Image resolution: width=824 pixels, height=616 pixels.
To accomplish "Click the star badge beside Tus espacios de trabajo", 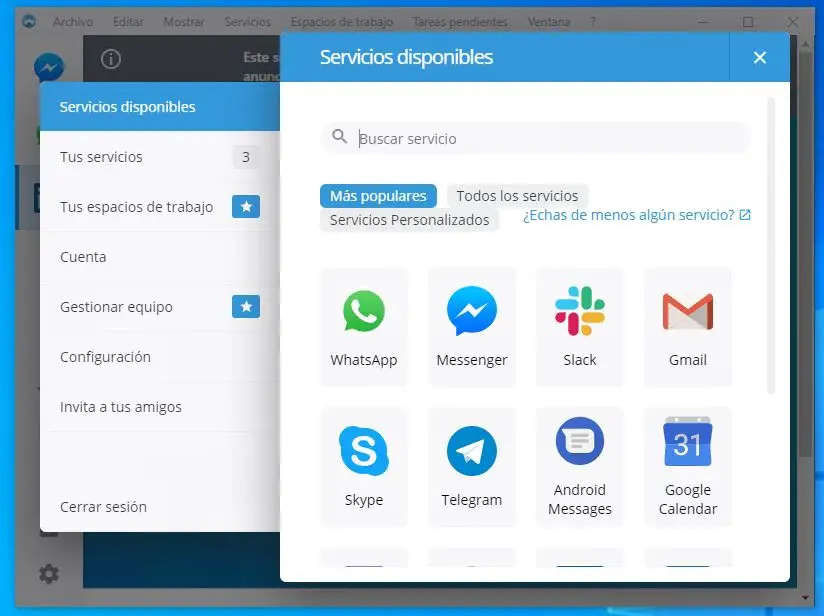I will 246,207.
